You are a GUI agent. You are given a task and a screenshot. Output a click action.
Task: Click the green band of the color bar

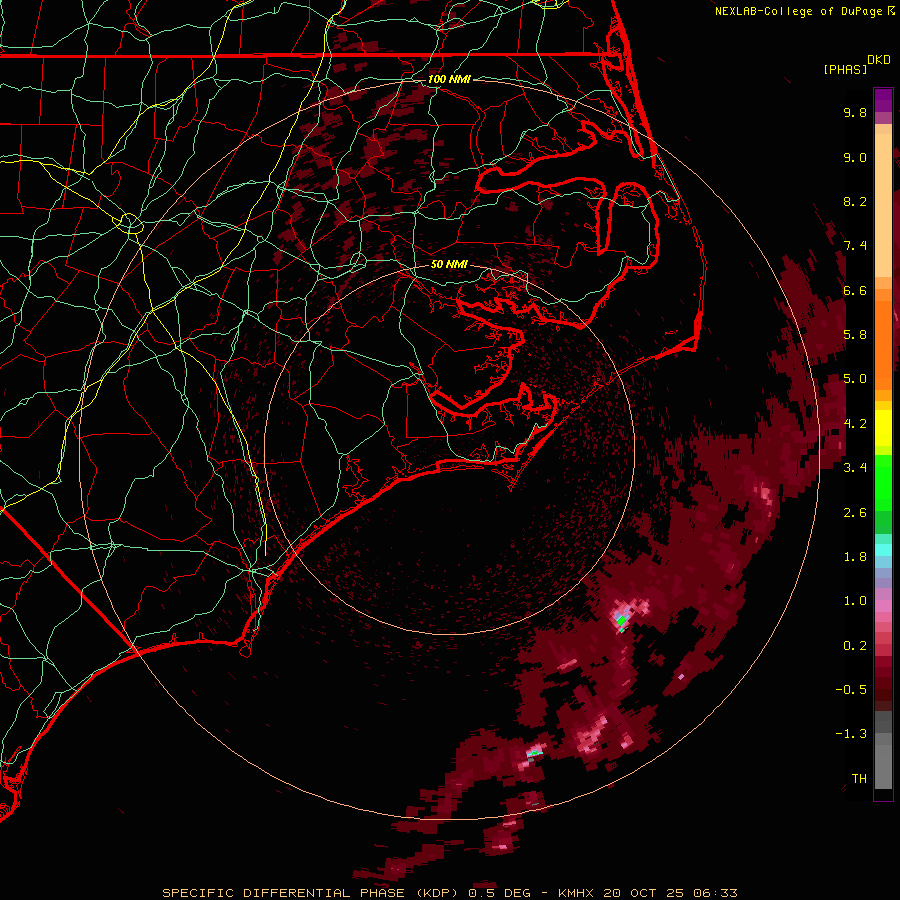pyautogui.click(x=883, y=482)
